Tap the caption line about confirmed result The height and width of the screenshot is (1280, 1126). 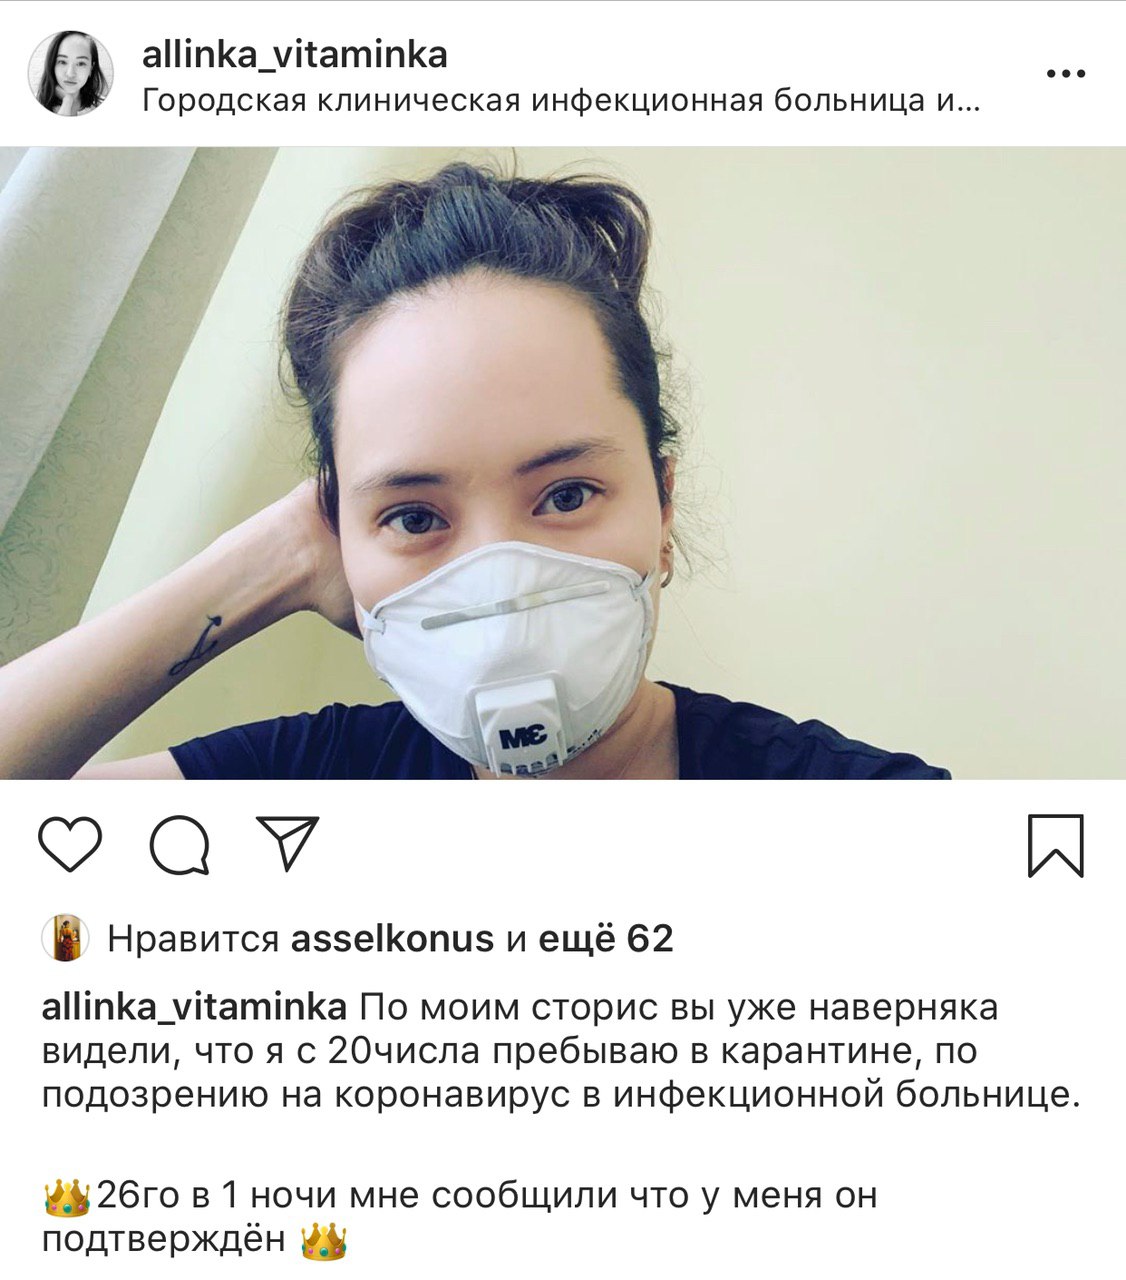pos(460,1217)
